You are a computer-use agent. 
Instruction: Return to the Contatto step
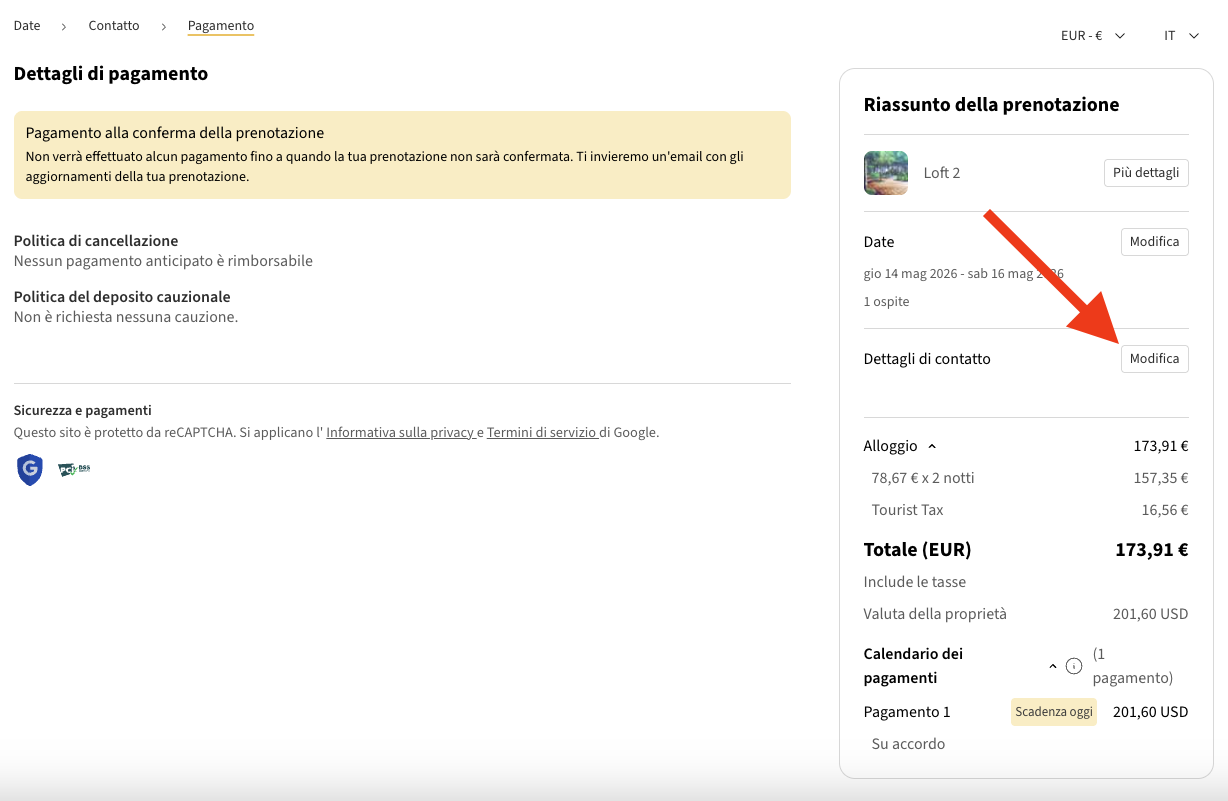coord(114,26)
